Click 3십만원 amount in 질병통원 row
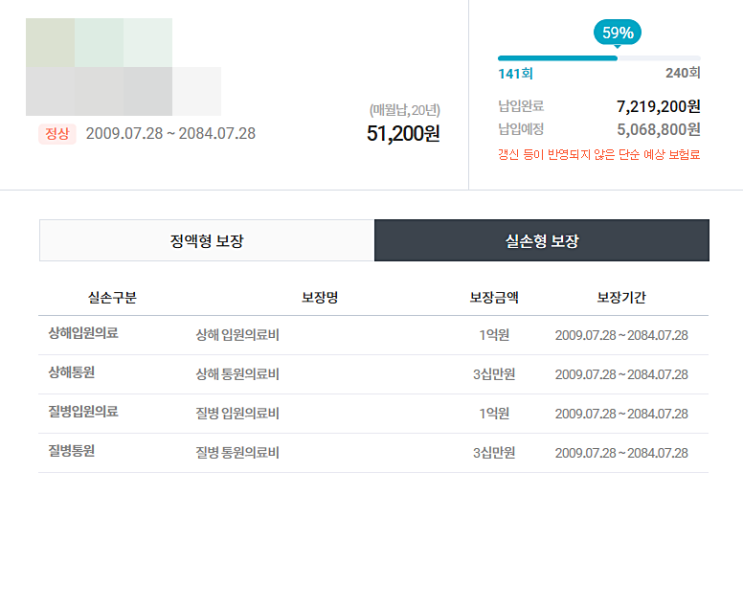The width and height of the screenshot is (743, 607). (494, 453)
